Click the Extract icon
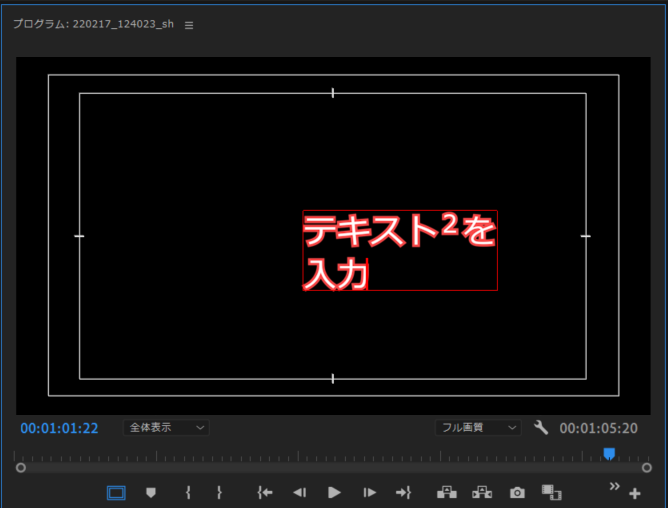Image resolution: width=668 pixels, height=508 pixels. click(482, 492)
